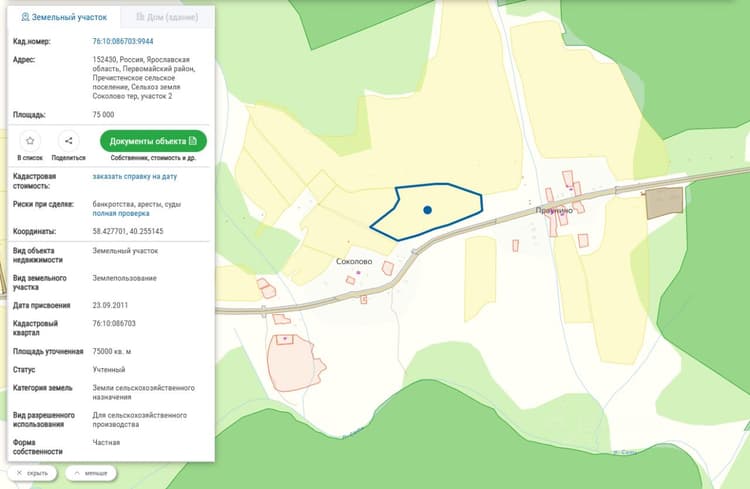Open Документы объекта green button

[x=153, y=141]
